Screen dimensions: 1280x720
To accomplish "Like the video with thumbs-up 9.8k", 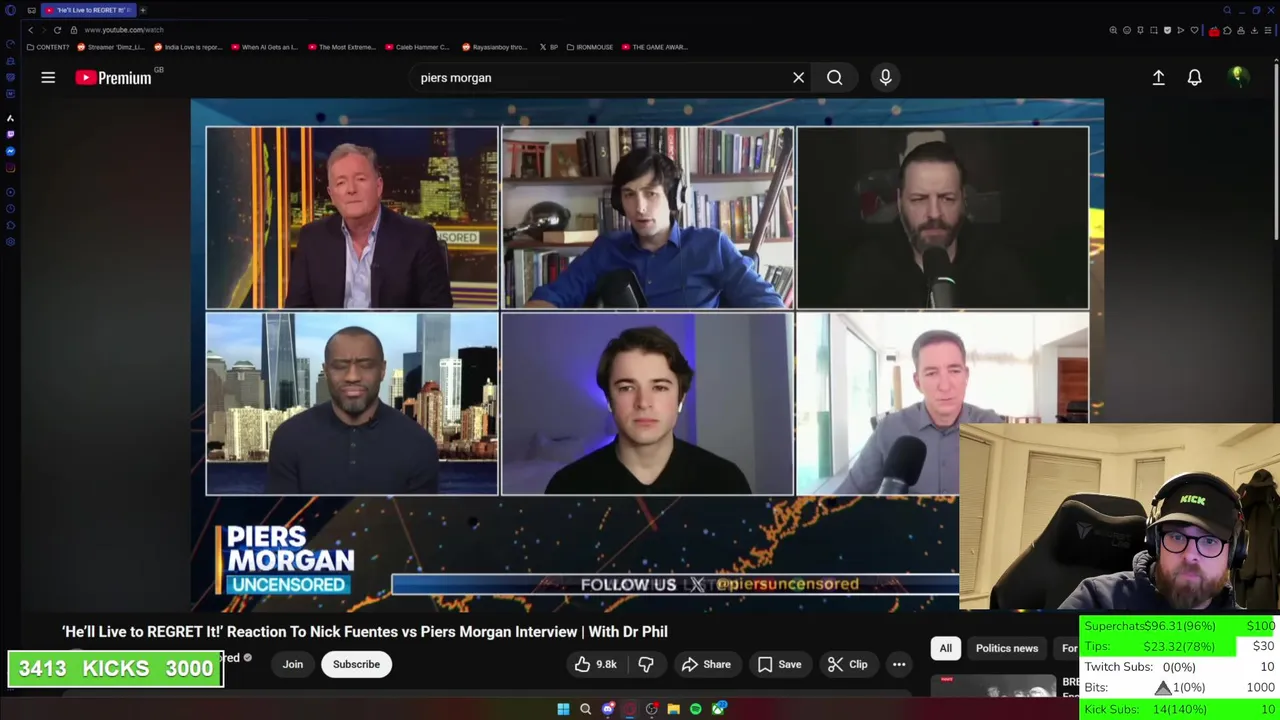I will (595, 664).
